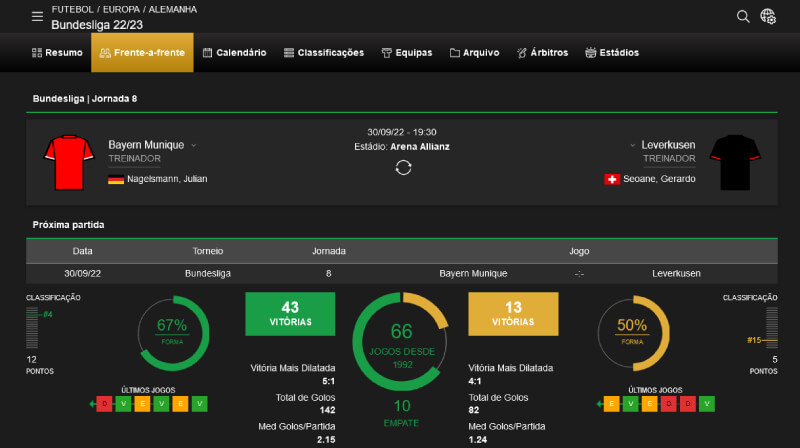Screen dimensions: 800x448
Task: Click Leverkusen's last green V result square
Action: [707, 404]
